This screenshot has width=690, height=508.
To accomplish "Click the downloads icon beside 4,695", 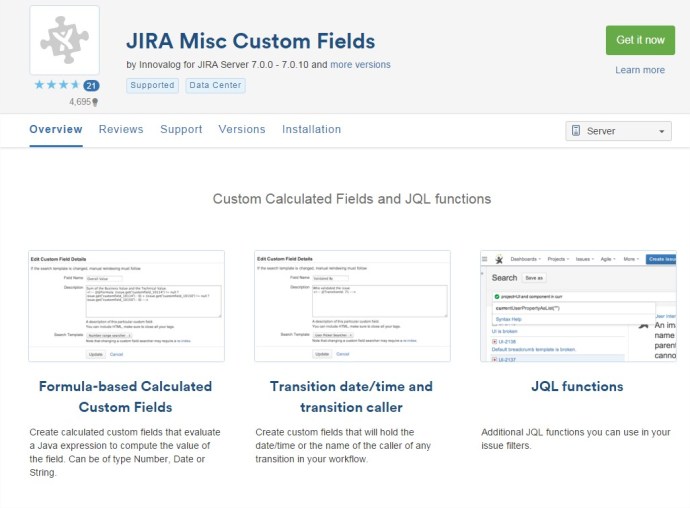I will (x=95, y=102).
